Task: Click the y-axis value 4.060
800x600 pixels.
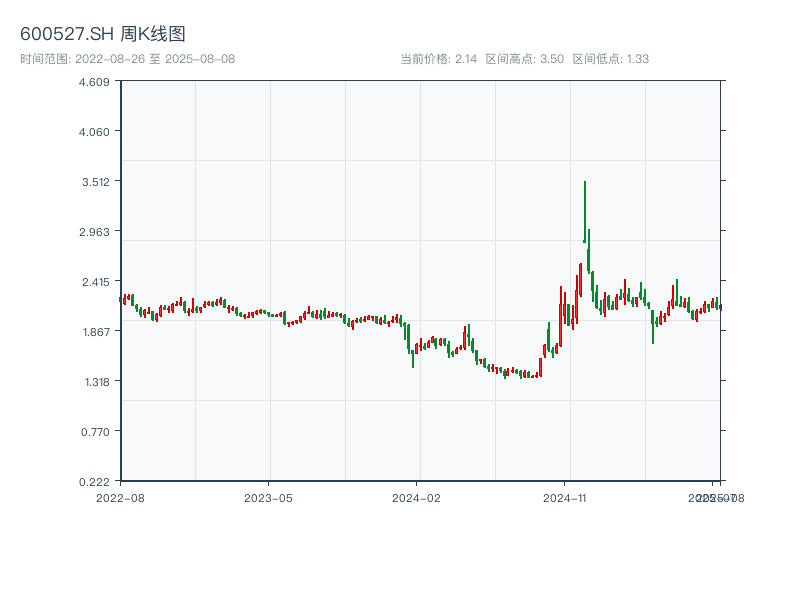Action: 94,132
